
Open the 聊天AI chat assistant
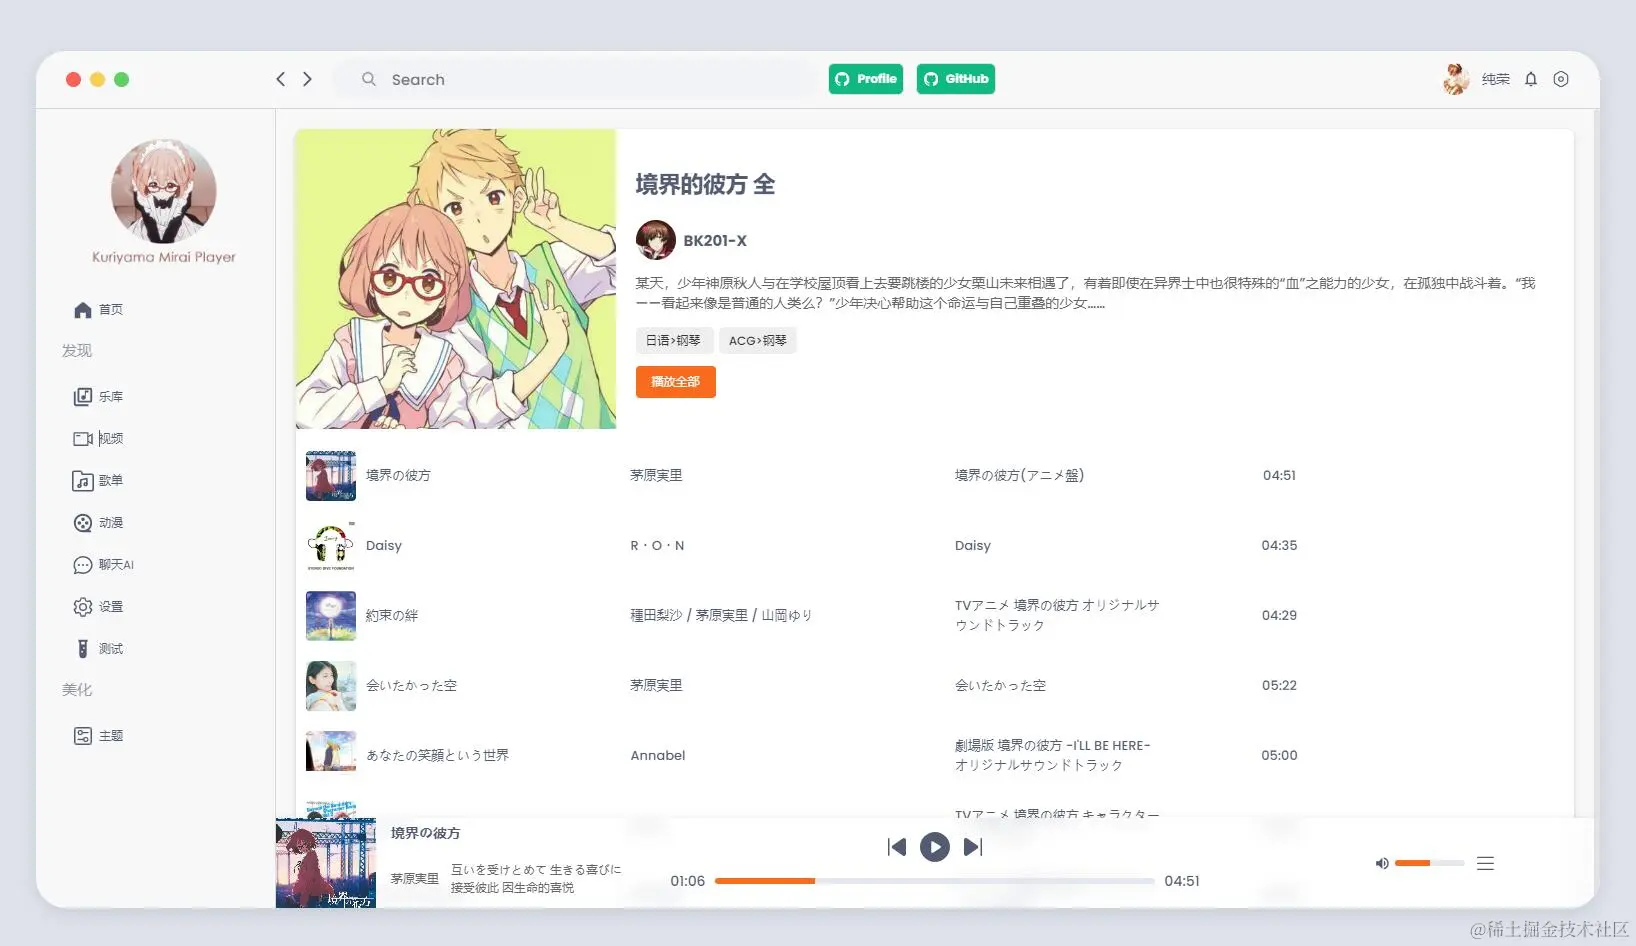(x=113, y=564)
